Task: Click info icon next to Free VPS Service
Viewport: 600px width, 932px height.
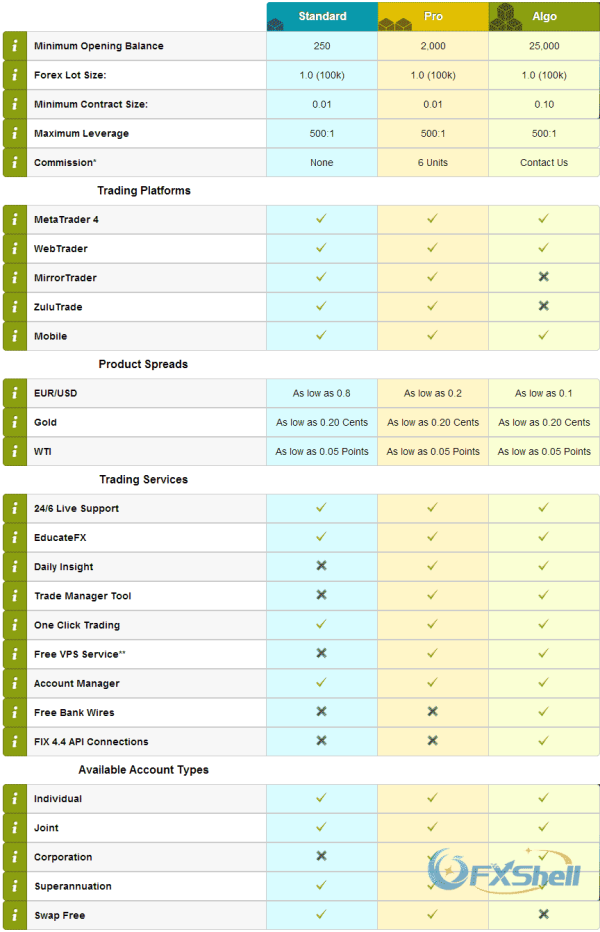Action: [15, 654]
